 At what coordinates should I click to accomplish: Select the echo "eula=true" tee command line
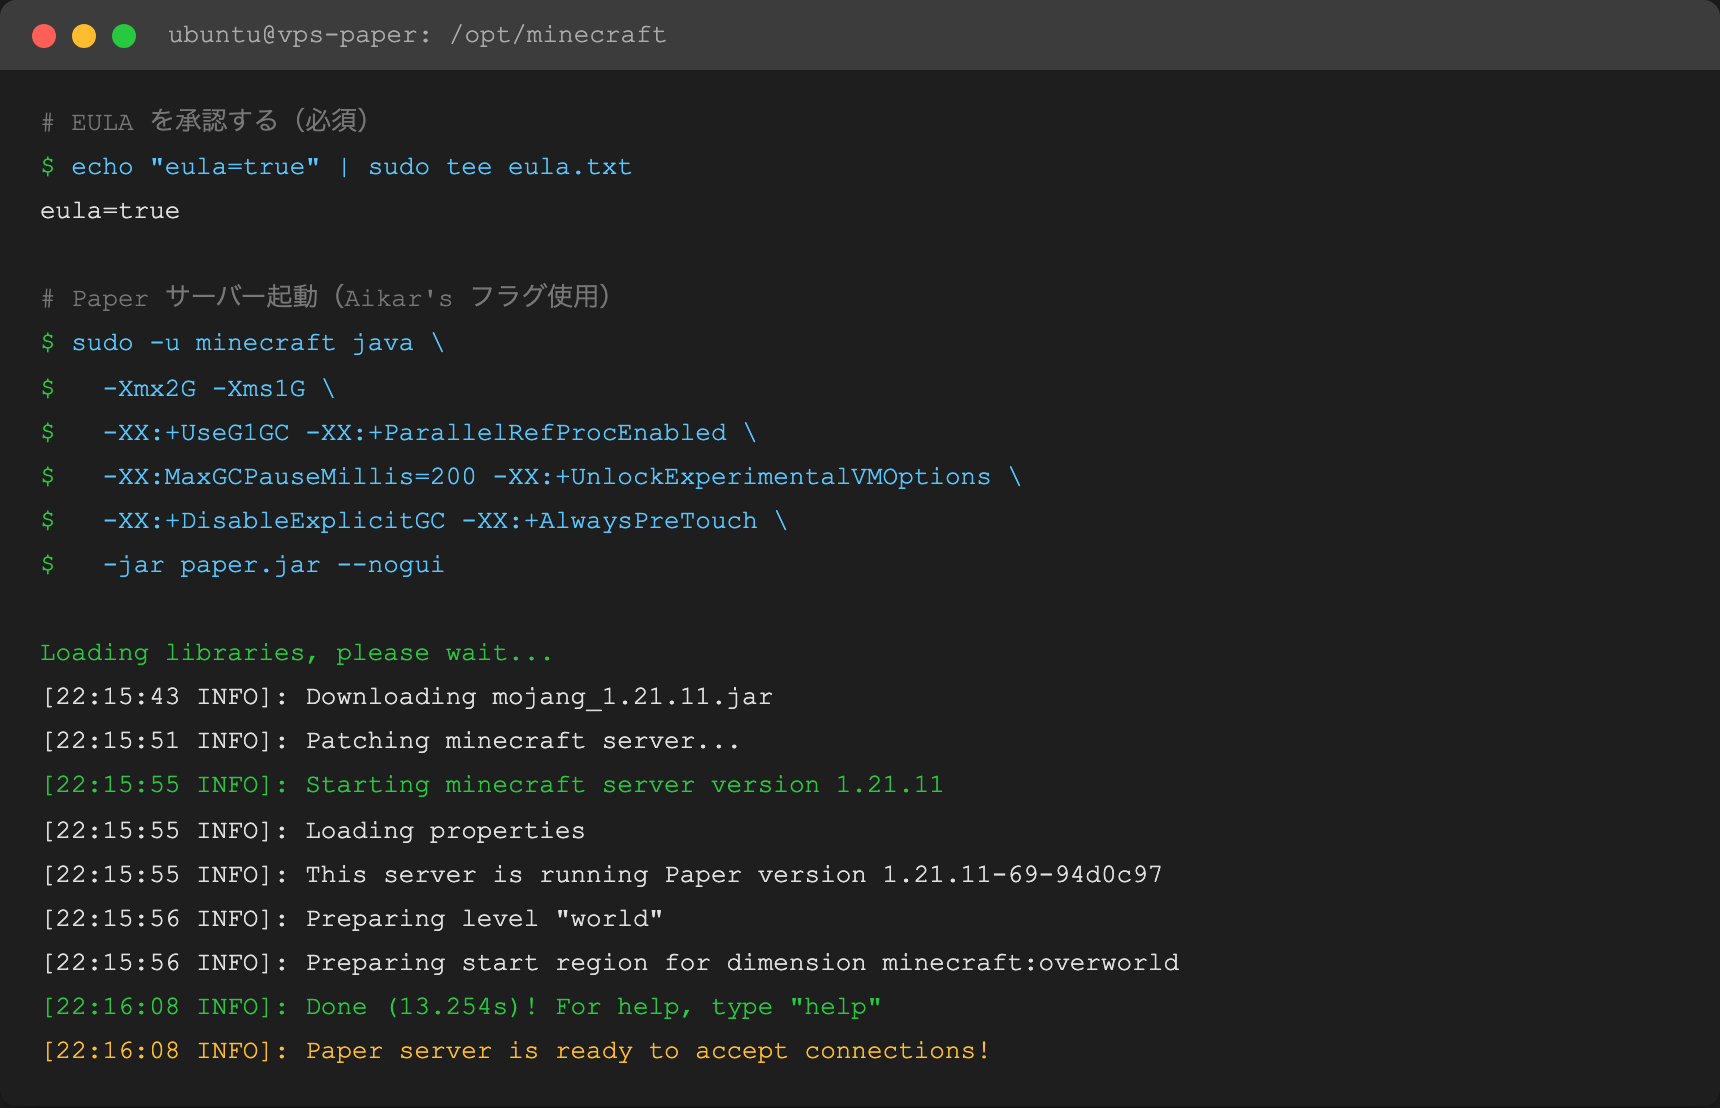336,167
